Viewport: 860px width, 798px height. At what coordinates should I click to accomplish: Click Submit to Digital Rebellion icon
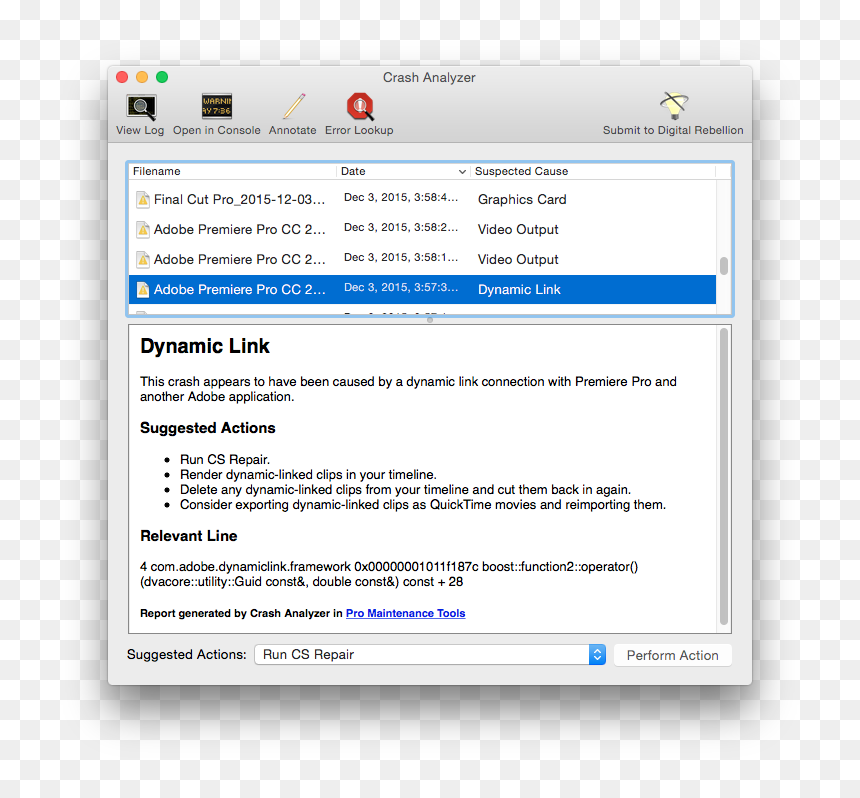click(674, 106)
